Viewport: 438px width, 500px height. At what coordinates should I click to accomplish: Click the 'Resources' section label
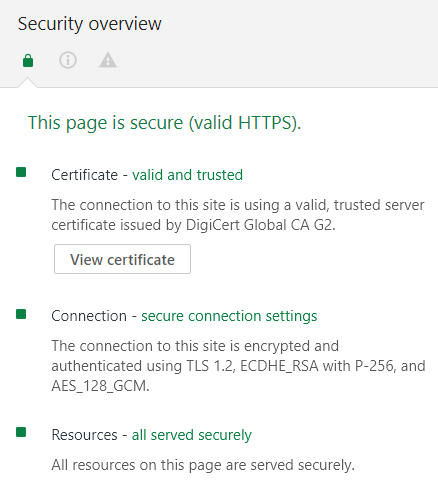pyautogui.click(x=85, y=435)
